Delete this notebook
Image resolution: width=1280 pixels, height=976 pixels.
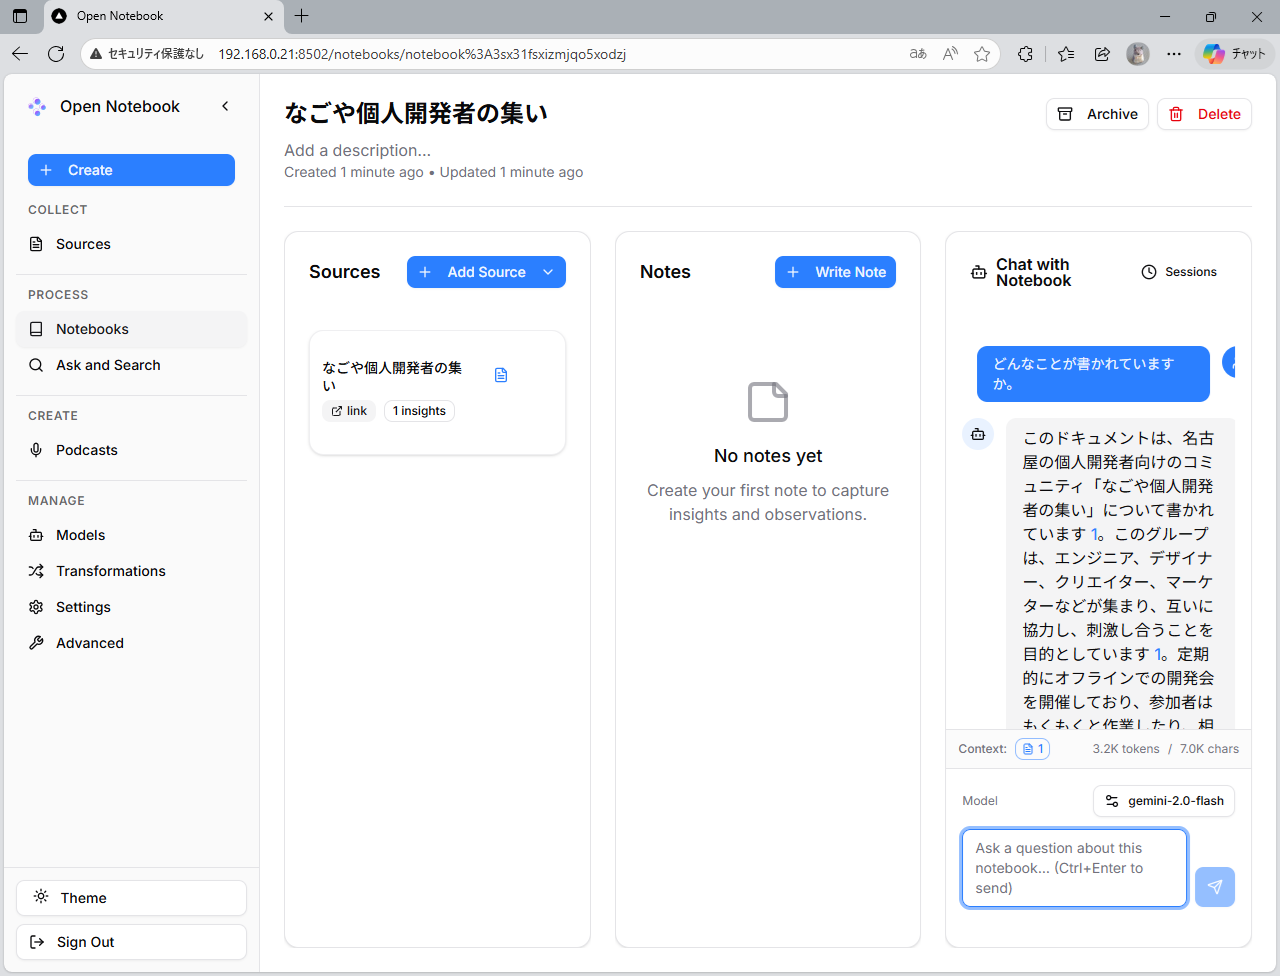(x=1204, y=114)
